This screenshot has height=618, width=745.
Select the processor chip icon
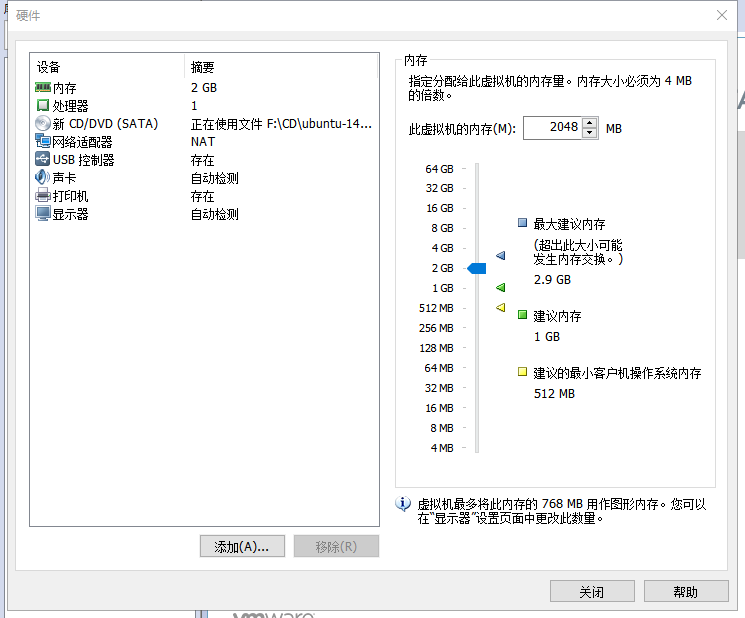(43, 105)
